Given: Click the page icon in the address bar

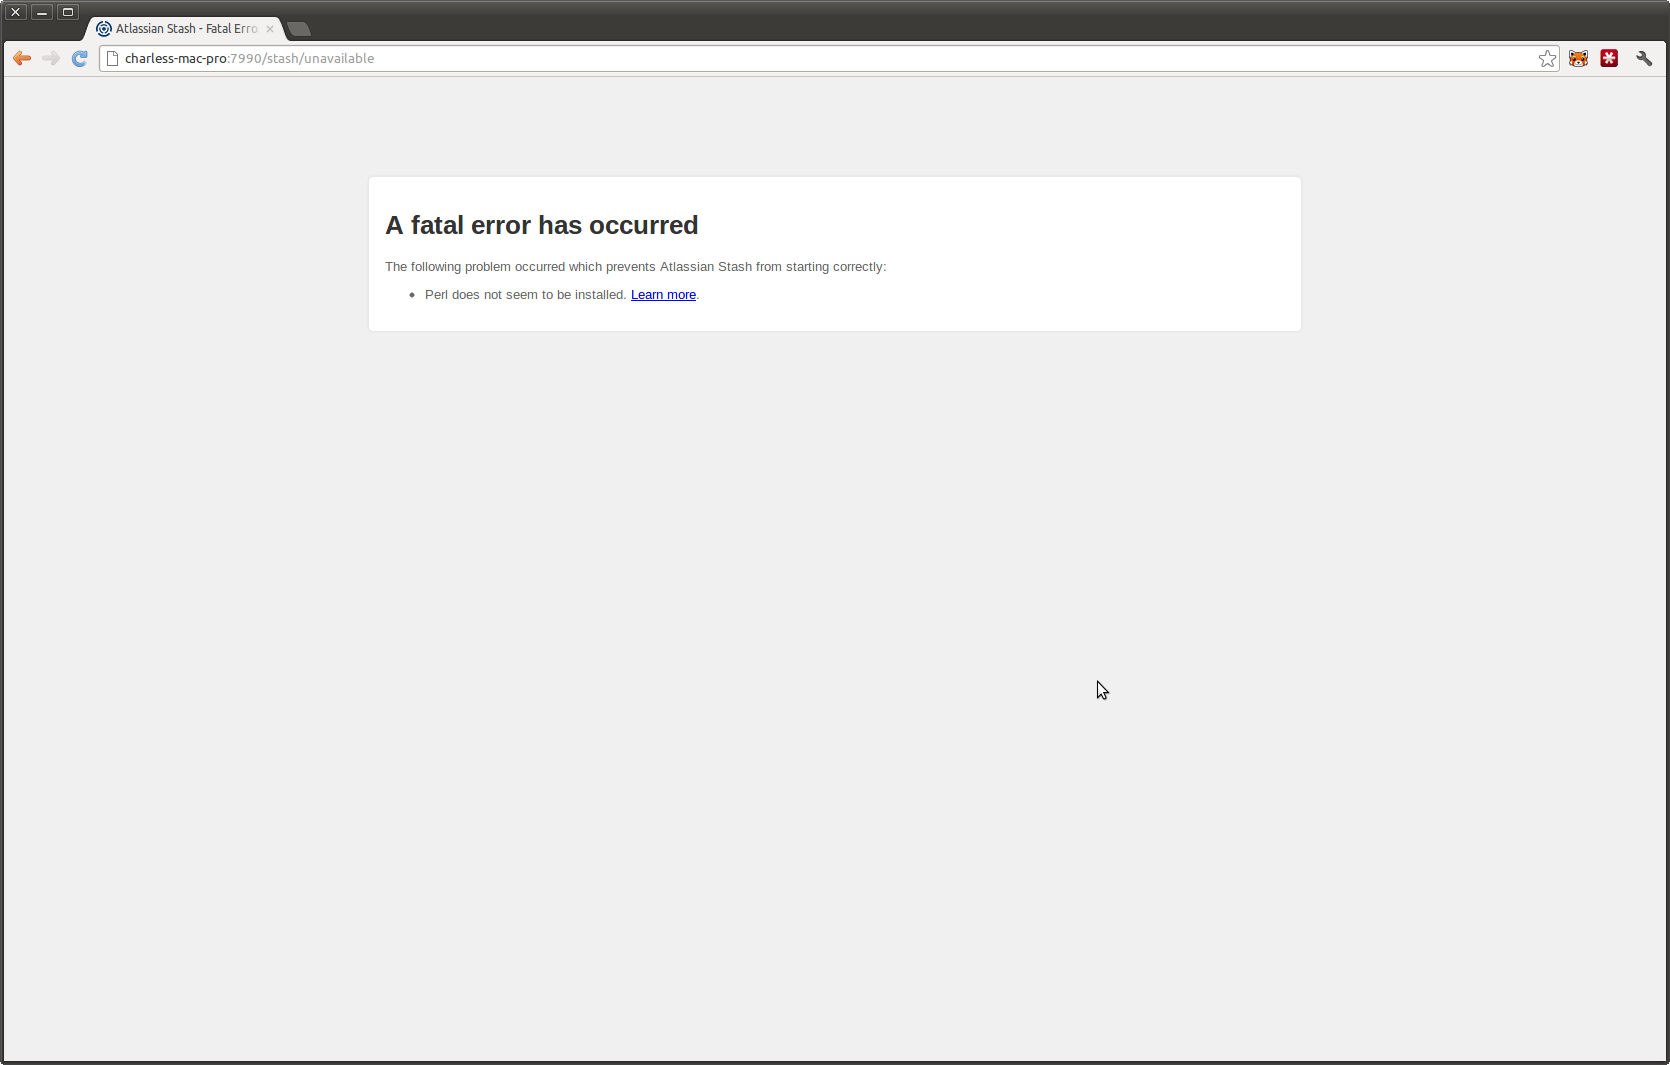Looking at the screenshot, I should tap(113, 58).
